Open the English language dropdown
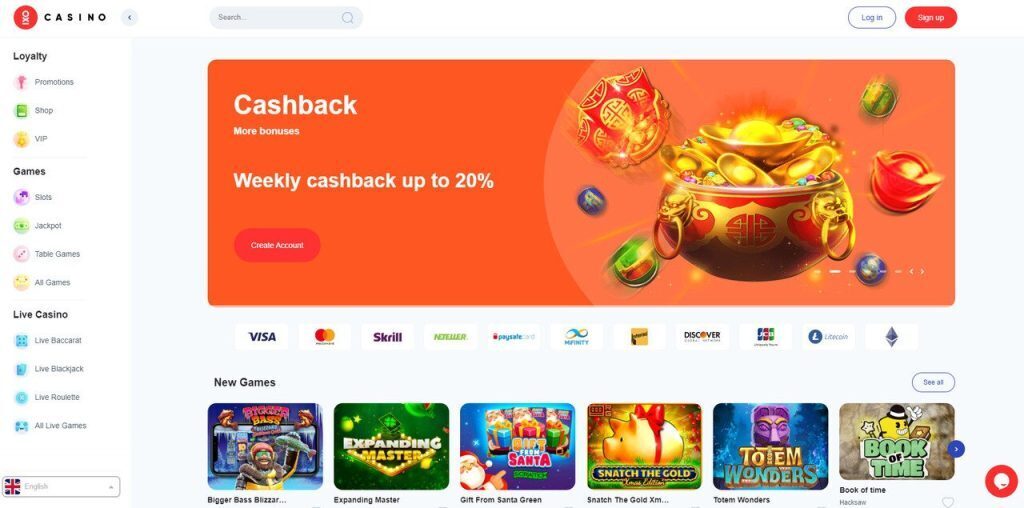Viewport: 1024px width, 508px height. pyautogui.click(x=61, y=486)
